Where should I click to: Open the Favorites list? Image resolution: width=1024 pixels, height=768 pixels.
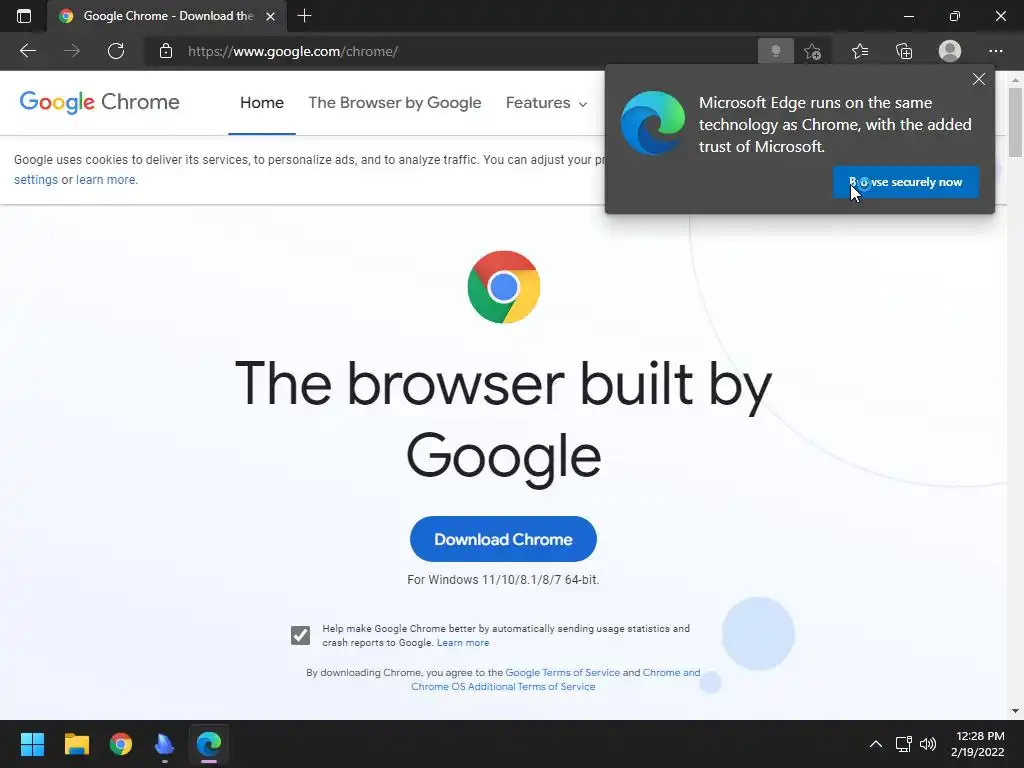coord(860,51)
